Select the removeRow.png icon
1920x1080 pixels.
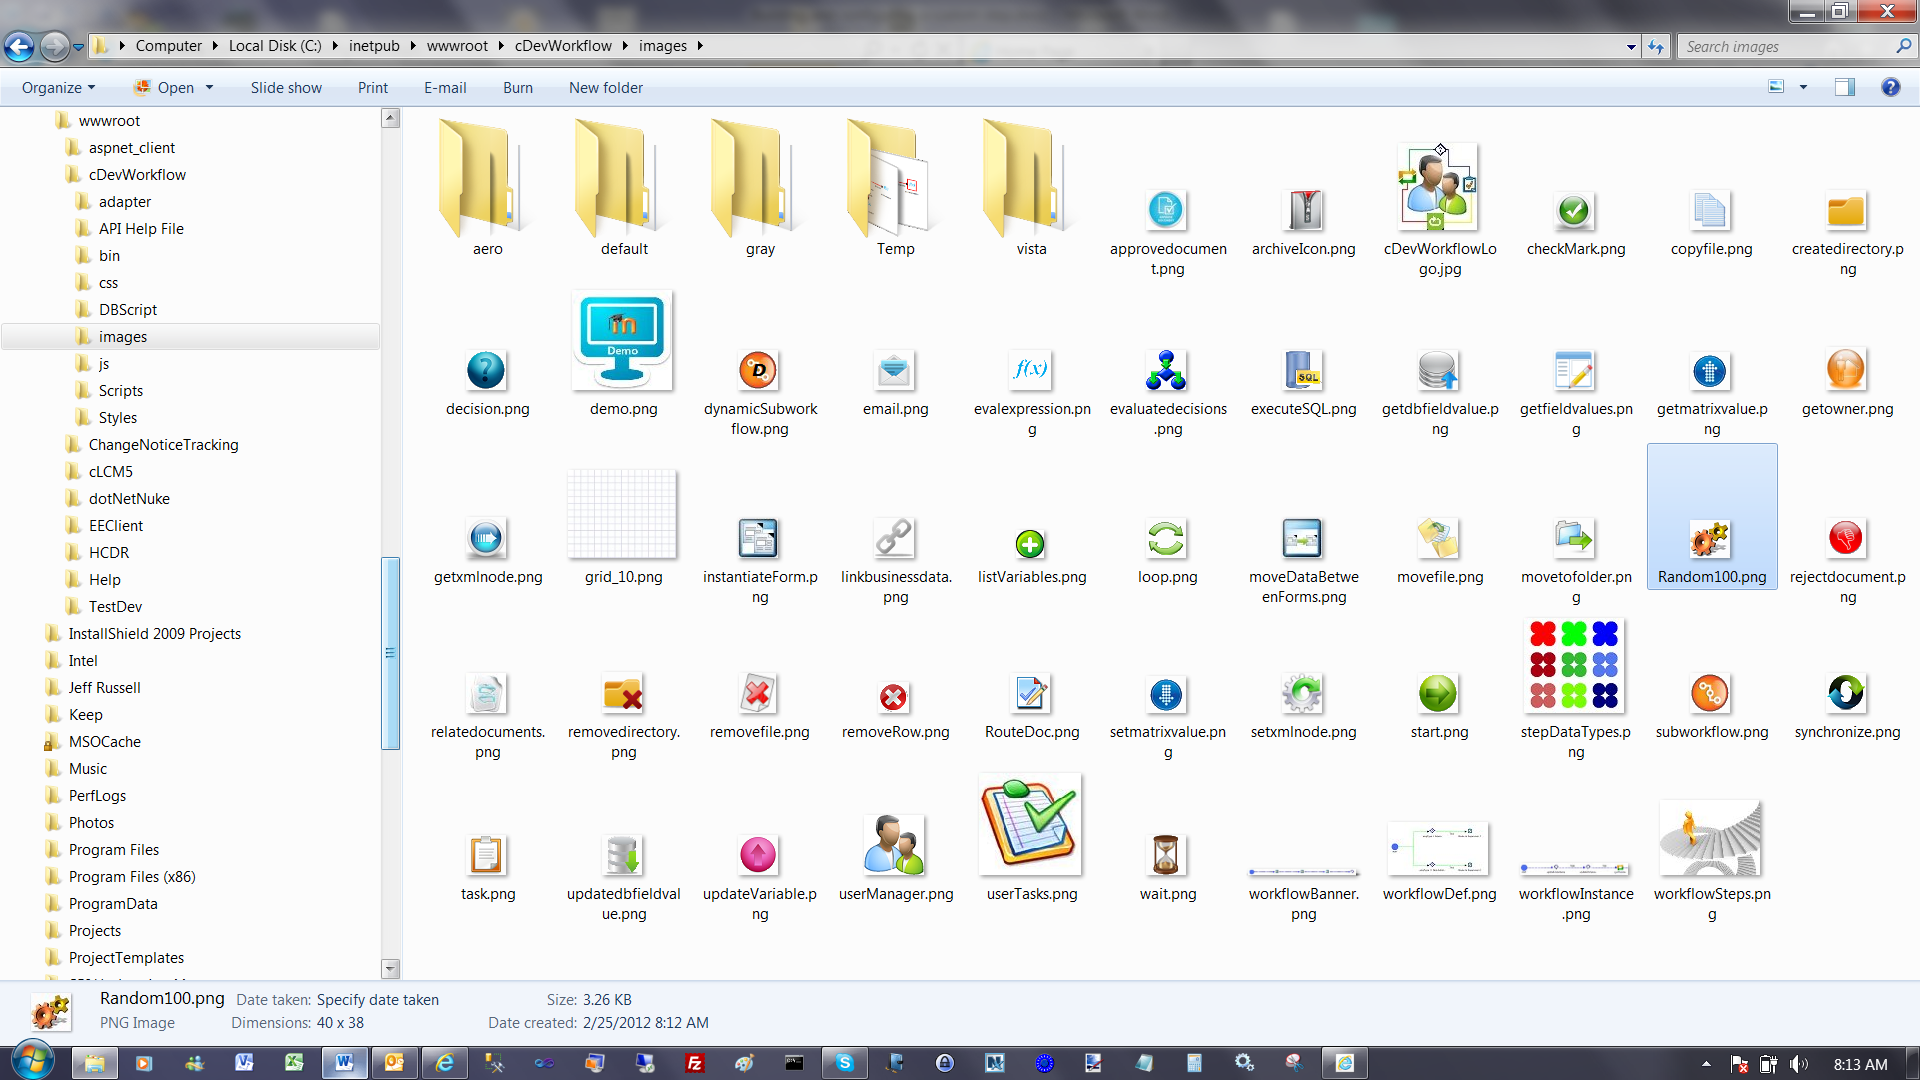[x=893, y=697]
